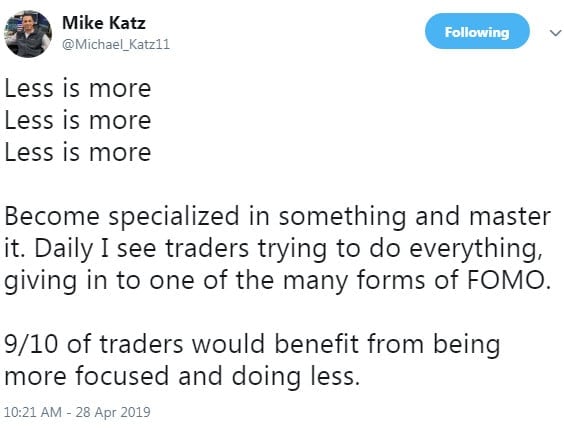Toggle the blue Following button
The width and height of the screenshot is (564, 429).
click(477, 31)
